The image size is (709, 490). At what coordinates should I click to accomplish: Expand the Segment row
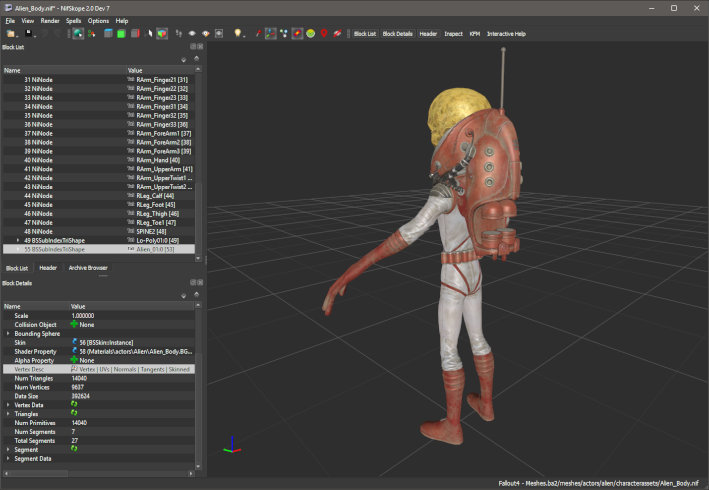pos(8,450)
